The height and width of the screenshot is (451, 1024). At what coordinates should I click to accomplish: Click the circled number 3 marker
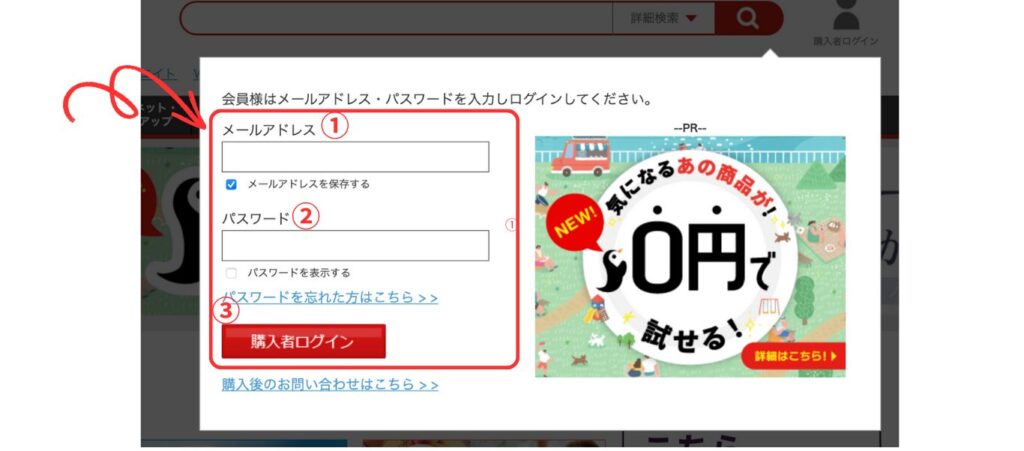(x=225, y=311)
